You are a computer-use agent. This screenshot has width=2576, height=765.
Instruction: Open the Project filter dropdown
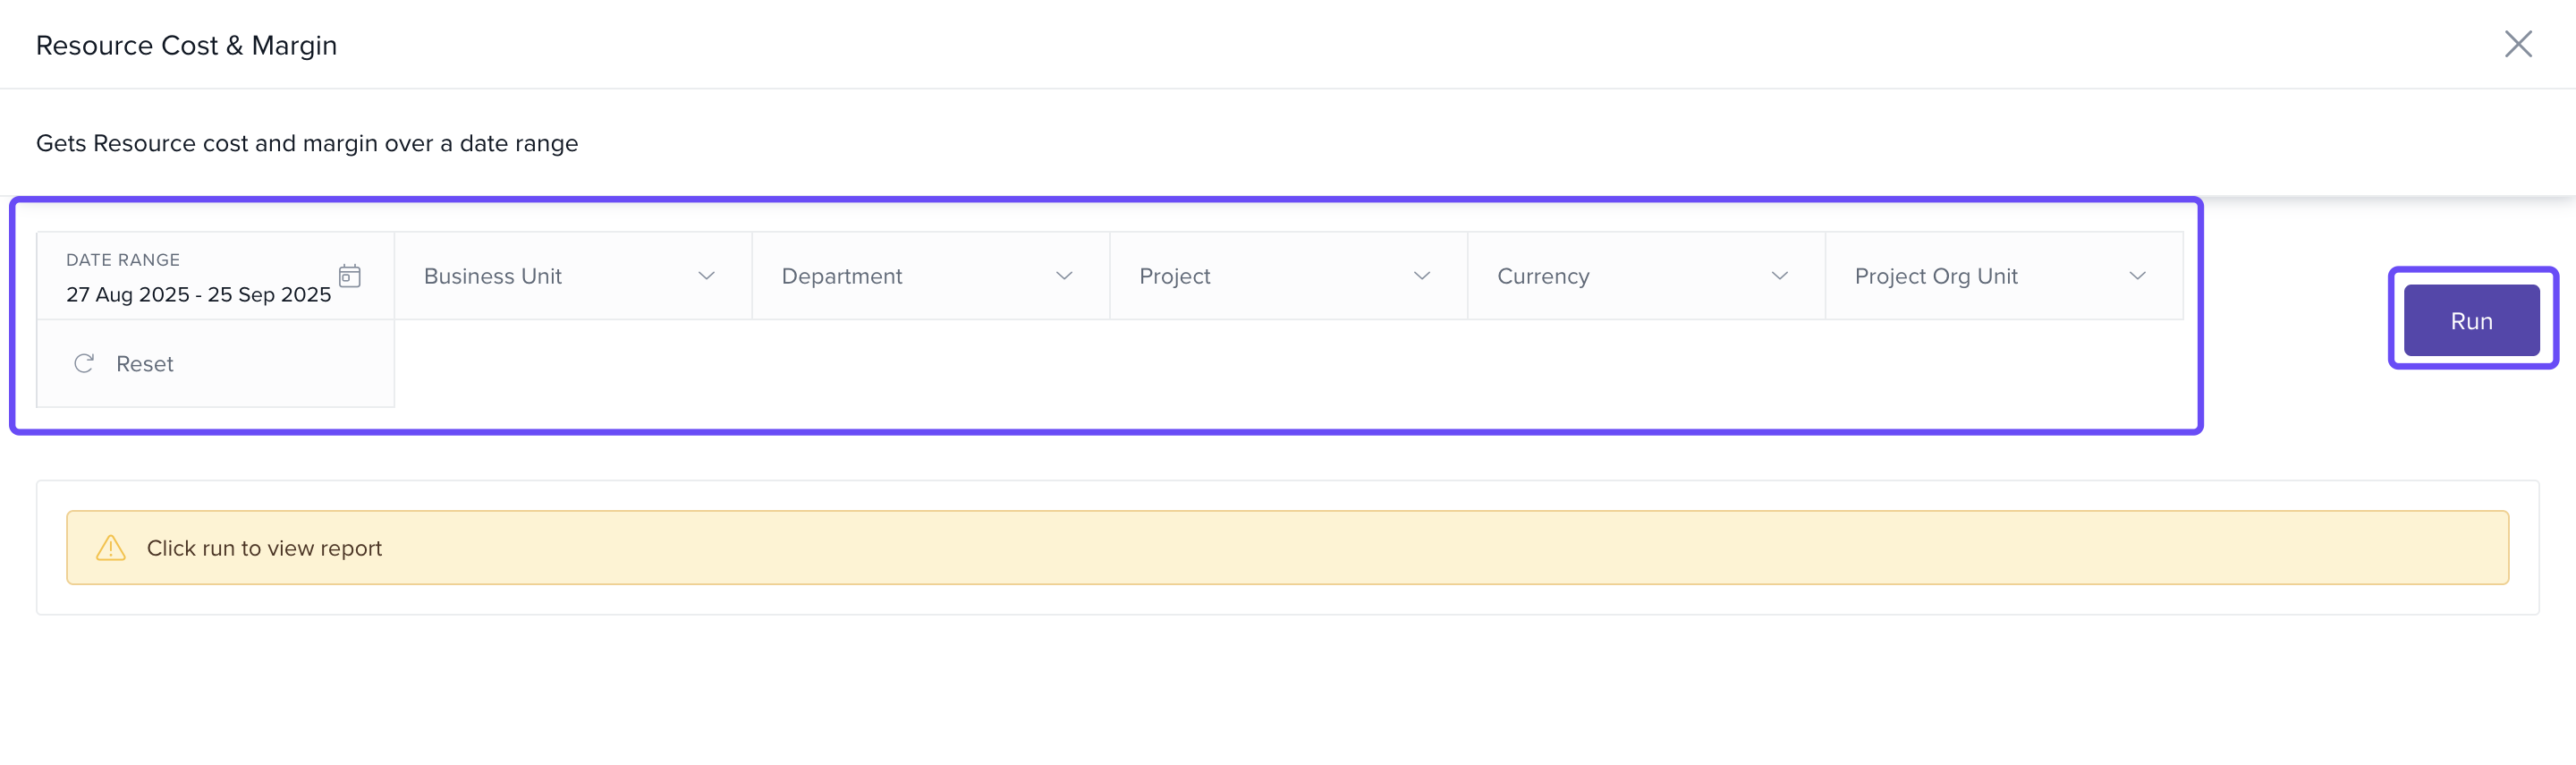coord(1287,276)
